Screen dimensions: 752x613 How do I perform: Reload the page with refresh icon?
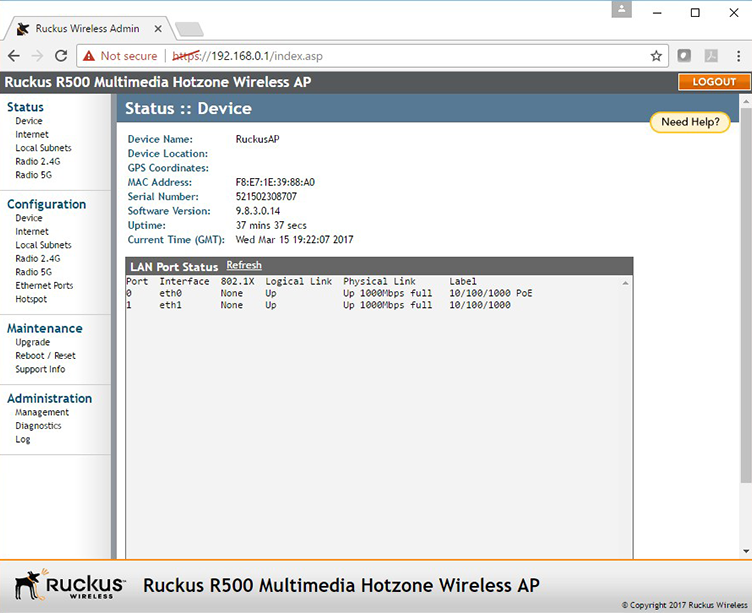point(61,56)
